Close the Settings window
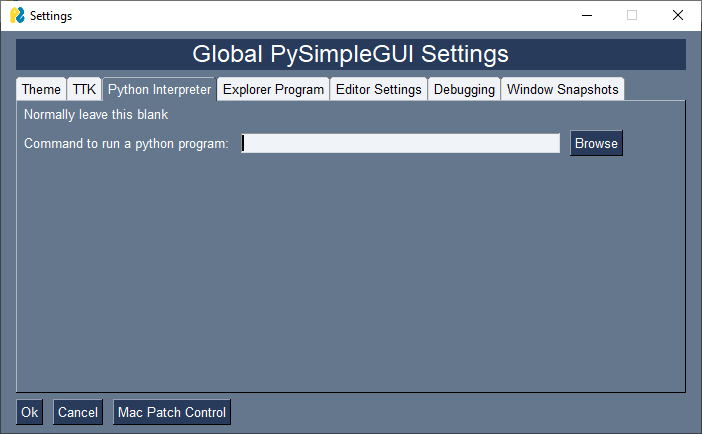 678,16
